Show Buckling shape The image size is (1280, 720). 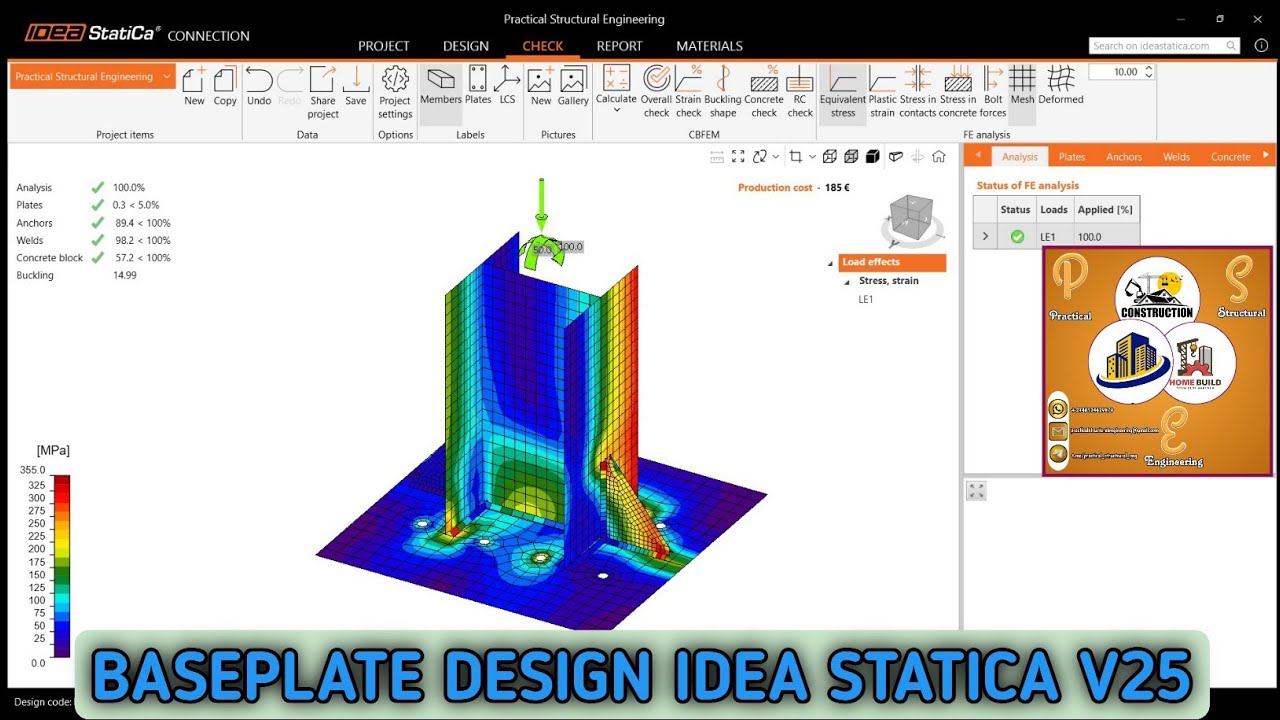[x=723, y=92]
